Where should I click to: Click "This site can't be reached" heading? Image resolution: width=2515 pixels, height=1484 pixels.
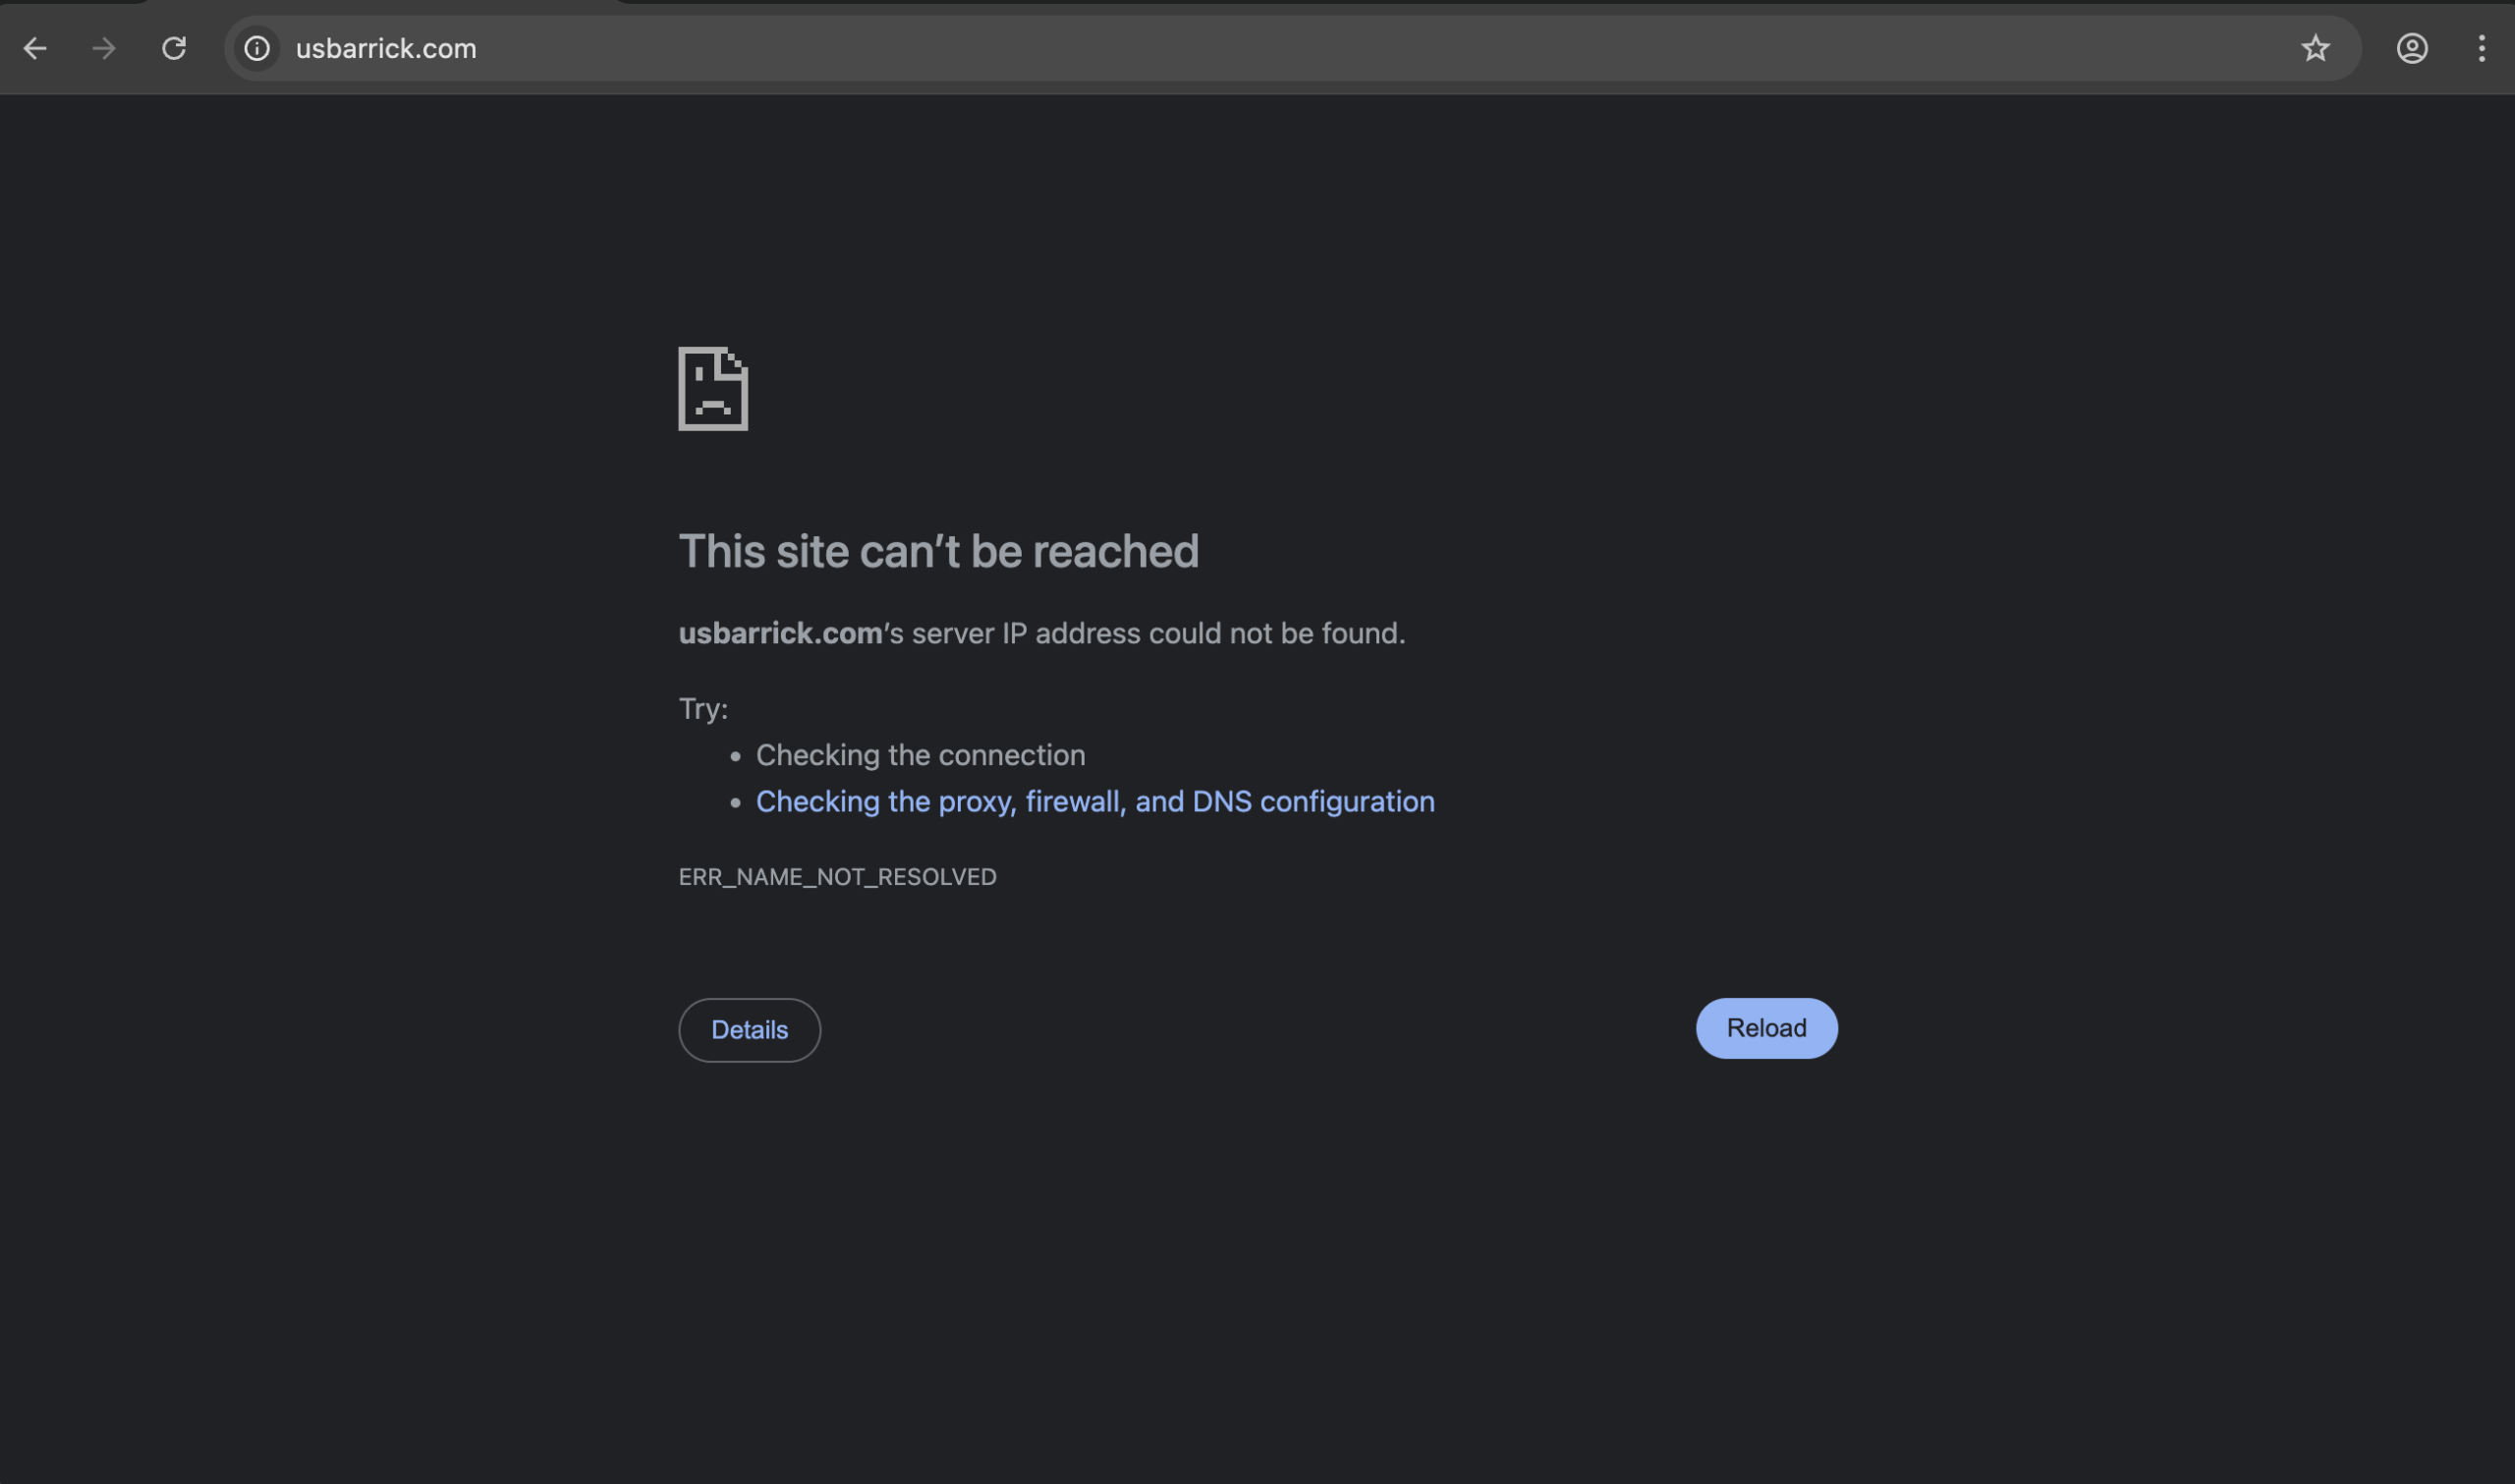click(x=938, y=551)
